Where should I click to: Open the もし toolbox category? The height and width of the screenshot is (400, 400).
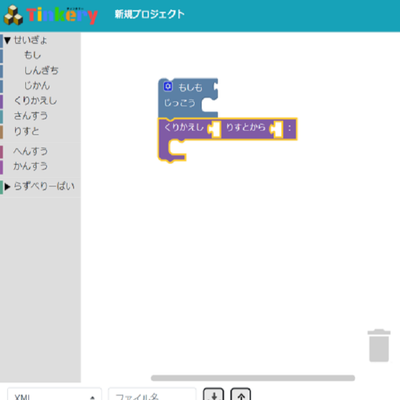tap(33, 55)
